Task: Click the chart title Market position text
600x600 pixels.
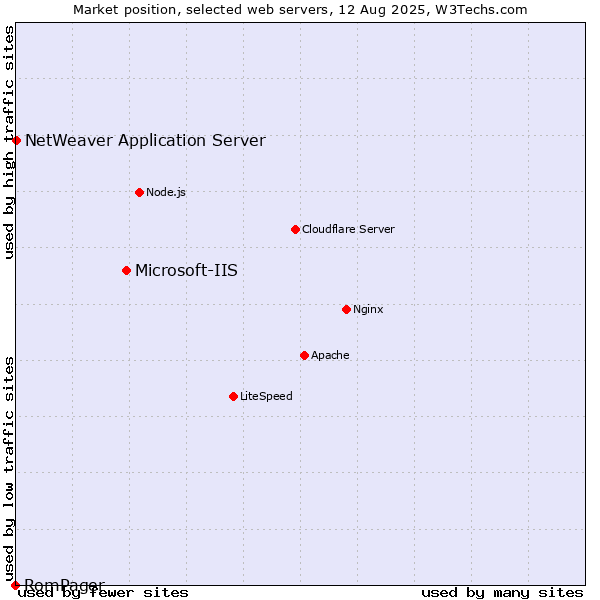Action: tap(300, 10)
